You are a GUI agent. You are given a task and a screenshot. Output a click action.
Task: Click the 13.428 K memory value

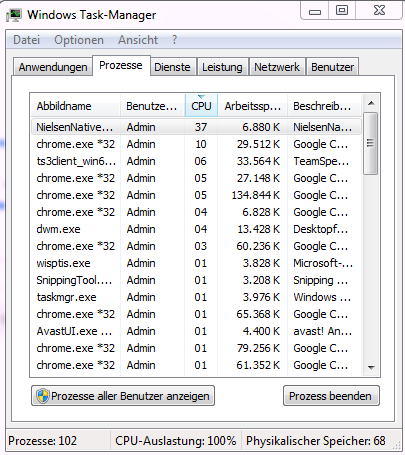(258, 229)
